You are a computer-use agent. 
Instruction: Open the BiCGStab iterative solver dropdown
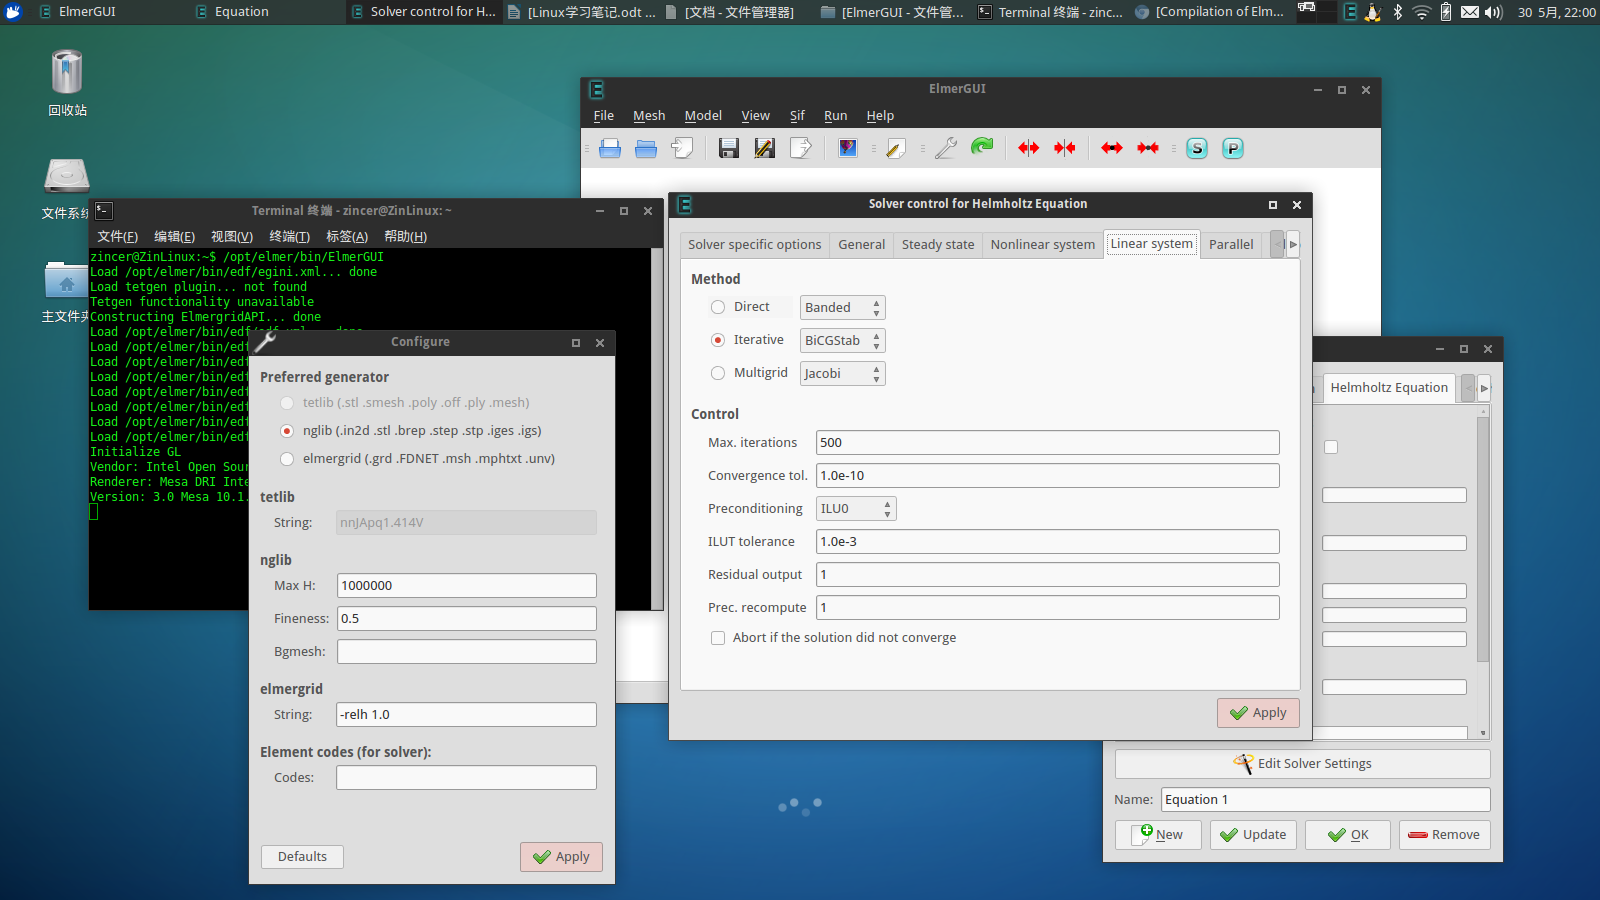[x=843, y=341]
